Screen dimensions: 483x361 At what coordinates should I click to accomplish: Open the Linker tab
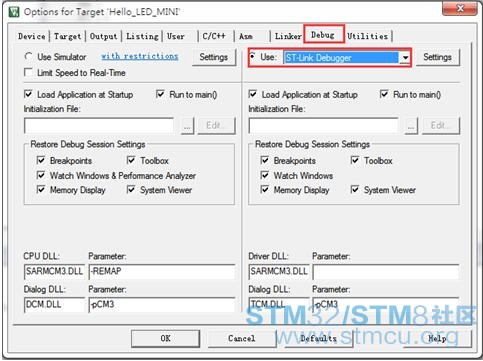pos(288,36)
